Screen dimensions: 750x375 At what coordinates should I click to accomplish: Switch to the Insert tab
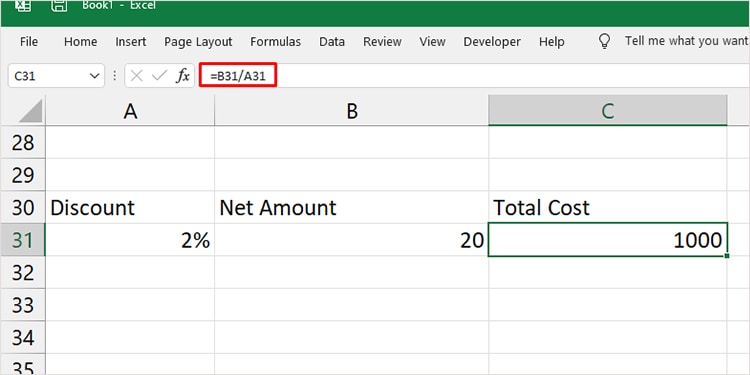tap(131, 42)
